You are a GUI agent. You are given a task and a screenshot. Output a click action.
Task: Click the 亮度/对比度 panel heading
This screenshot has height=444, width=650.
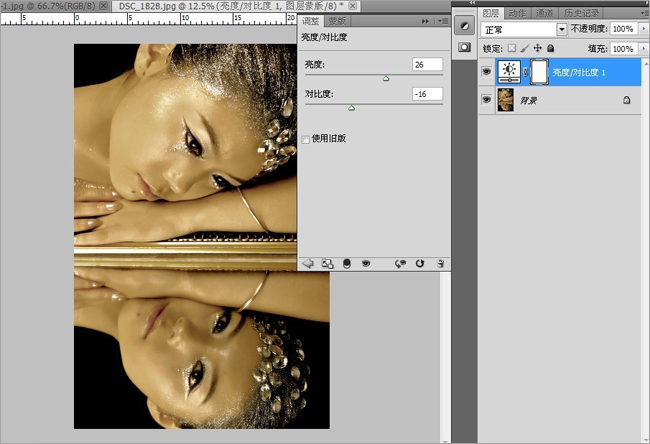324,37
